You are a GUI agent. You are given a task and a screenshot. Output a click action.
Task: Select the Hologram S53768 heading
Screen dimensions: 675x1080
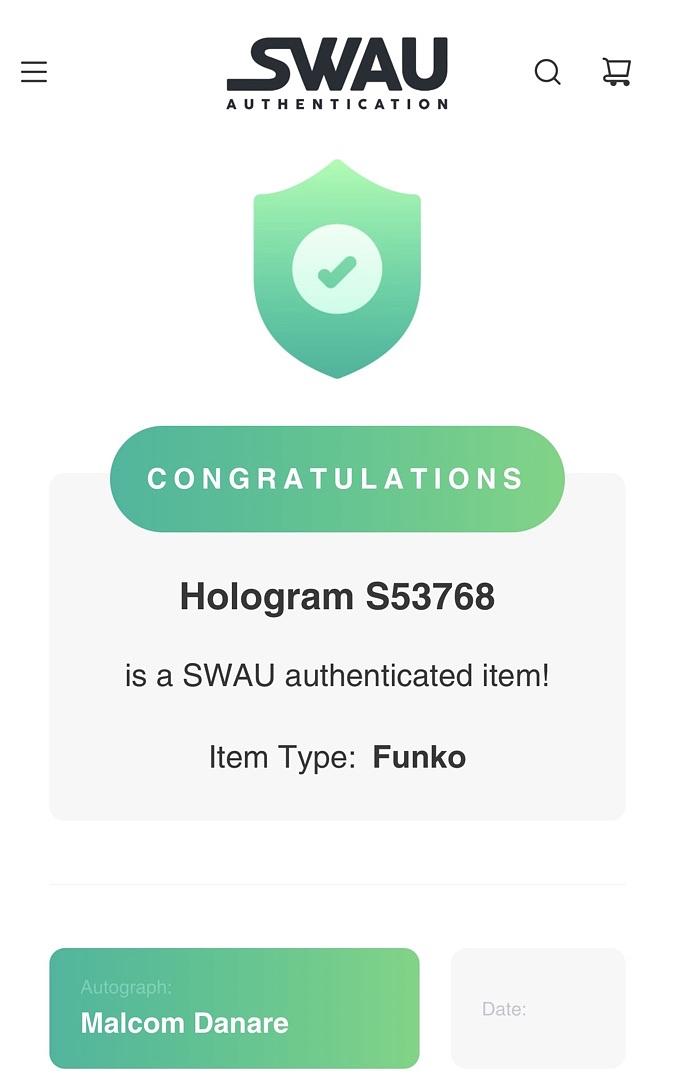tap(337, 597)
